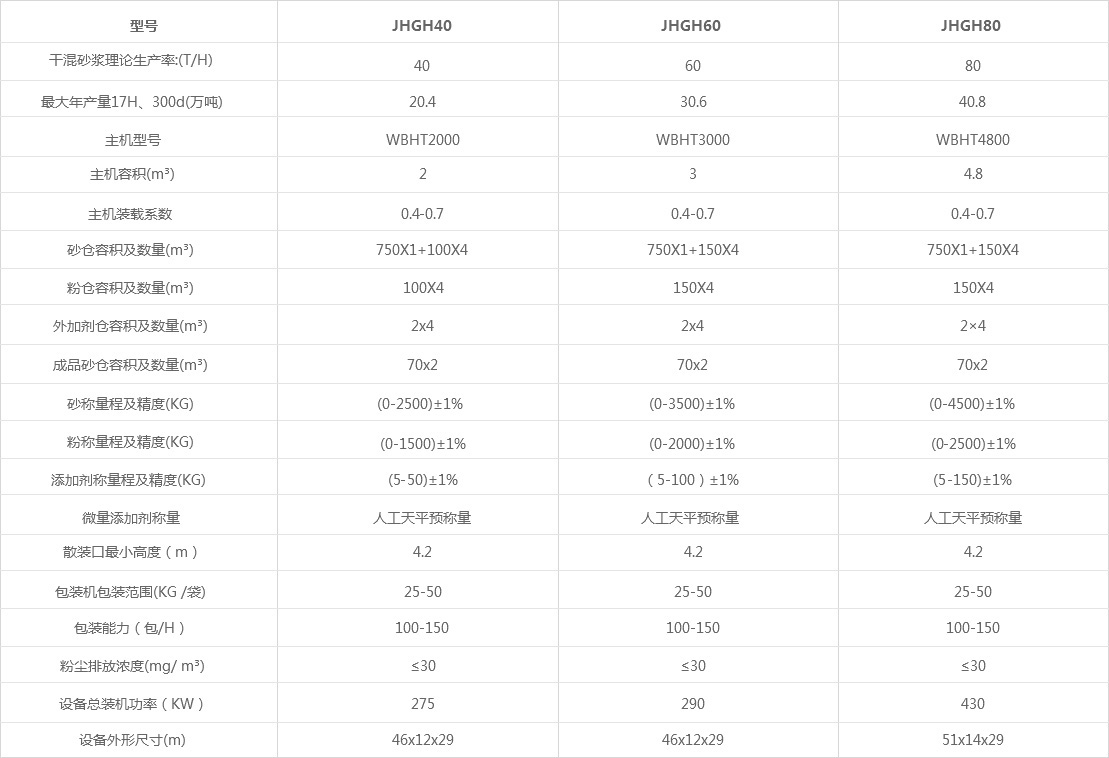Select the (0-4500)±1% cell
The width and height of the screenshot is (1109, 758).
972,404
